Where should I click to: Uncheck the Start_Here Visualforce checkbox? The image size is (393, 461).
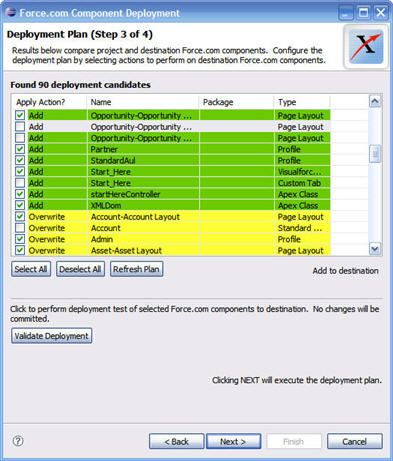pos(20,172)
